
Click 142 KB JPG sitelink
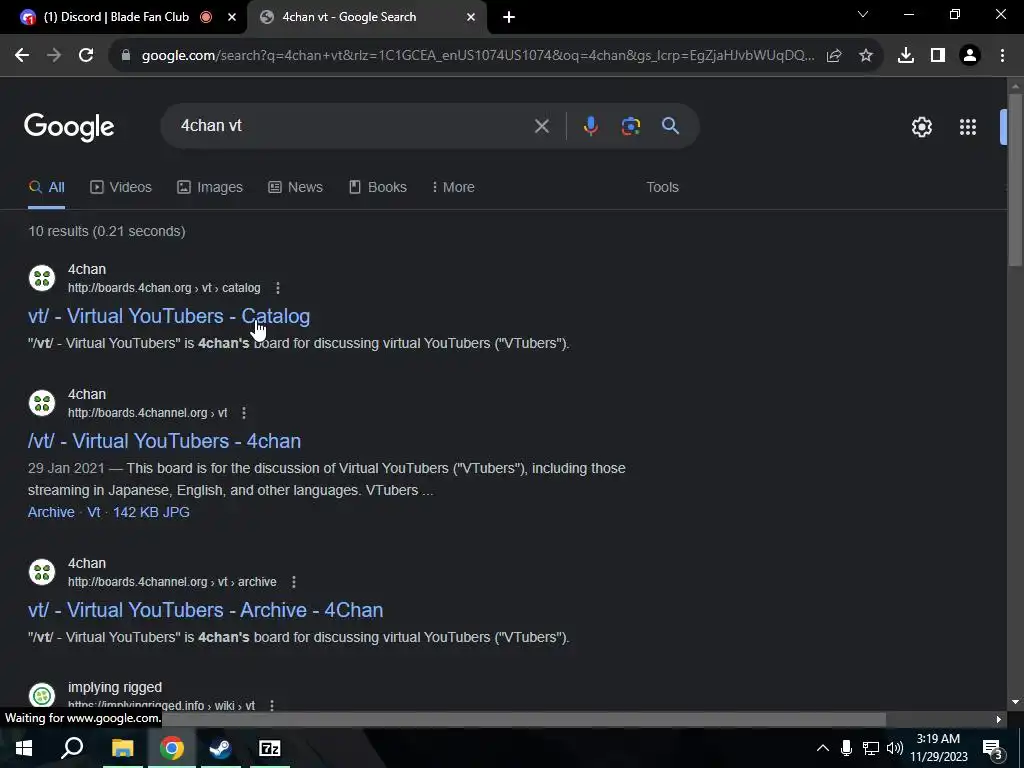click(x=152, y=513)
